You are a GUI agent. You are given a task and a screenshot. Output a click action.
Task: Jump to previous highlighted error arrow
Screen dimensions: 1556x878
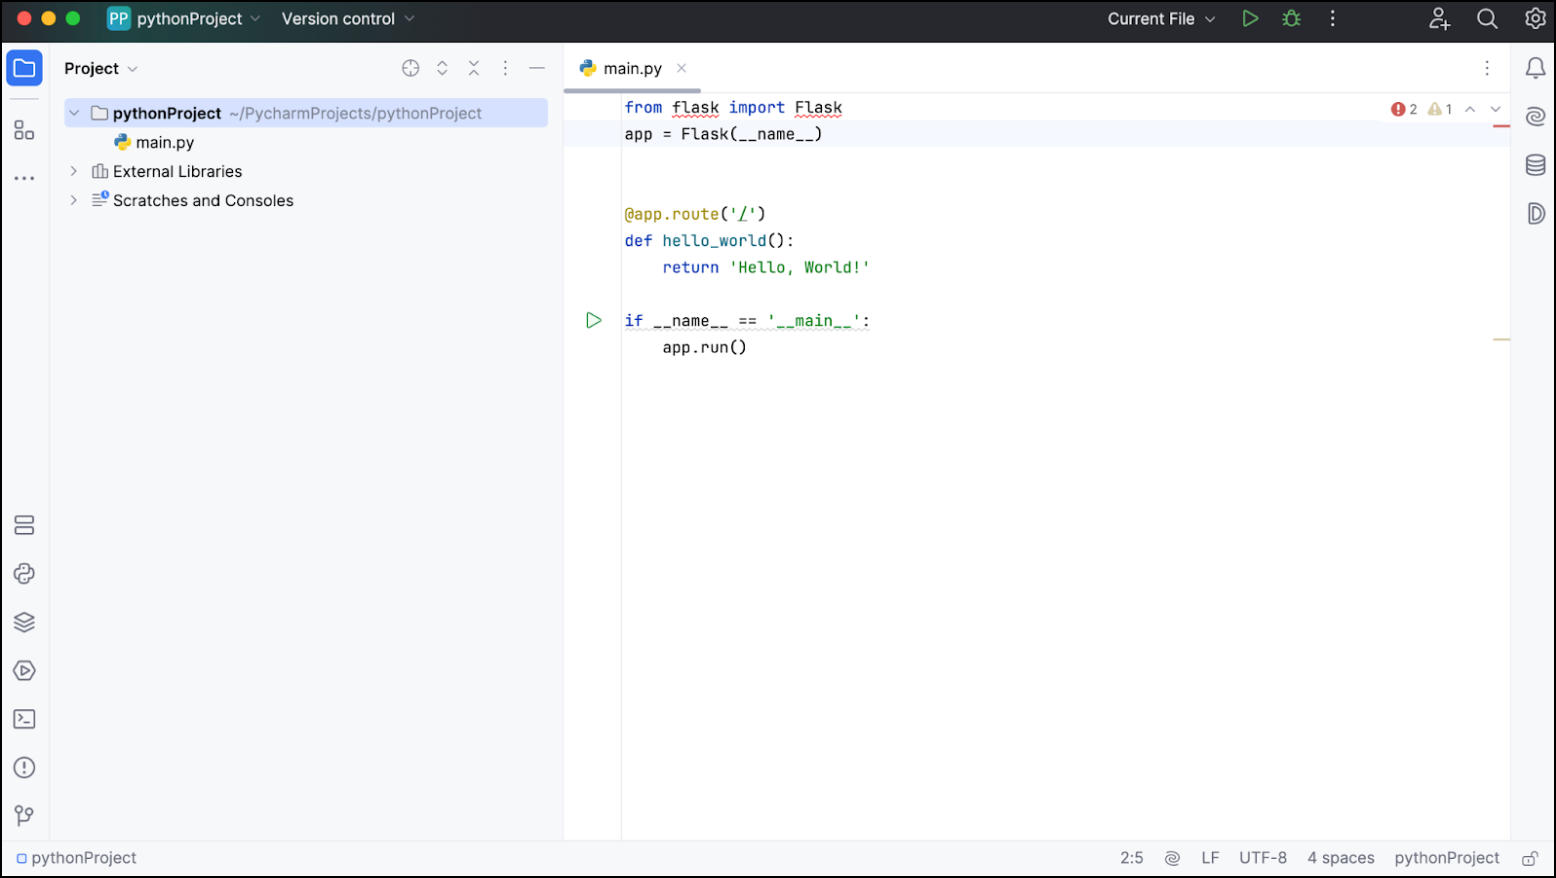[1470, 109]
